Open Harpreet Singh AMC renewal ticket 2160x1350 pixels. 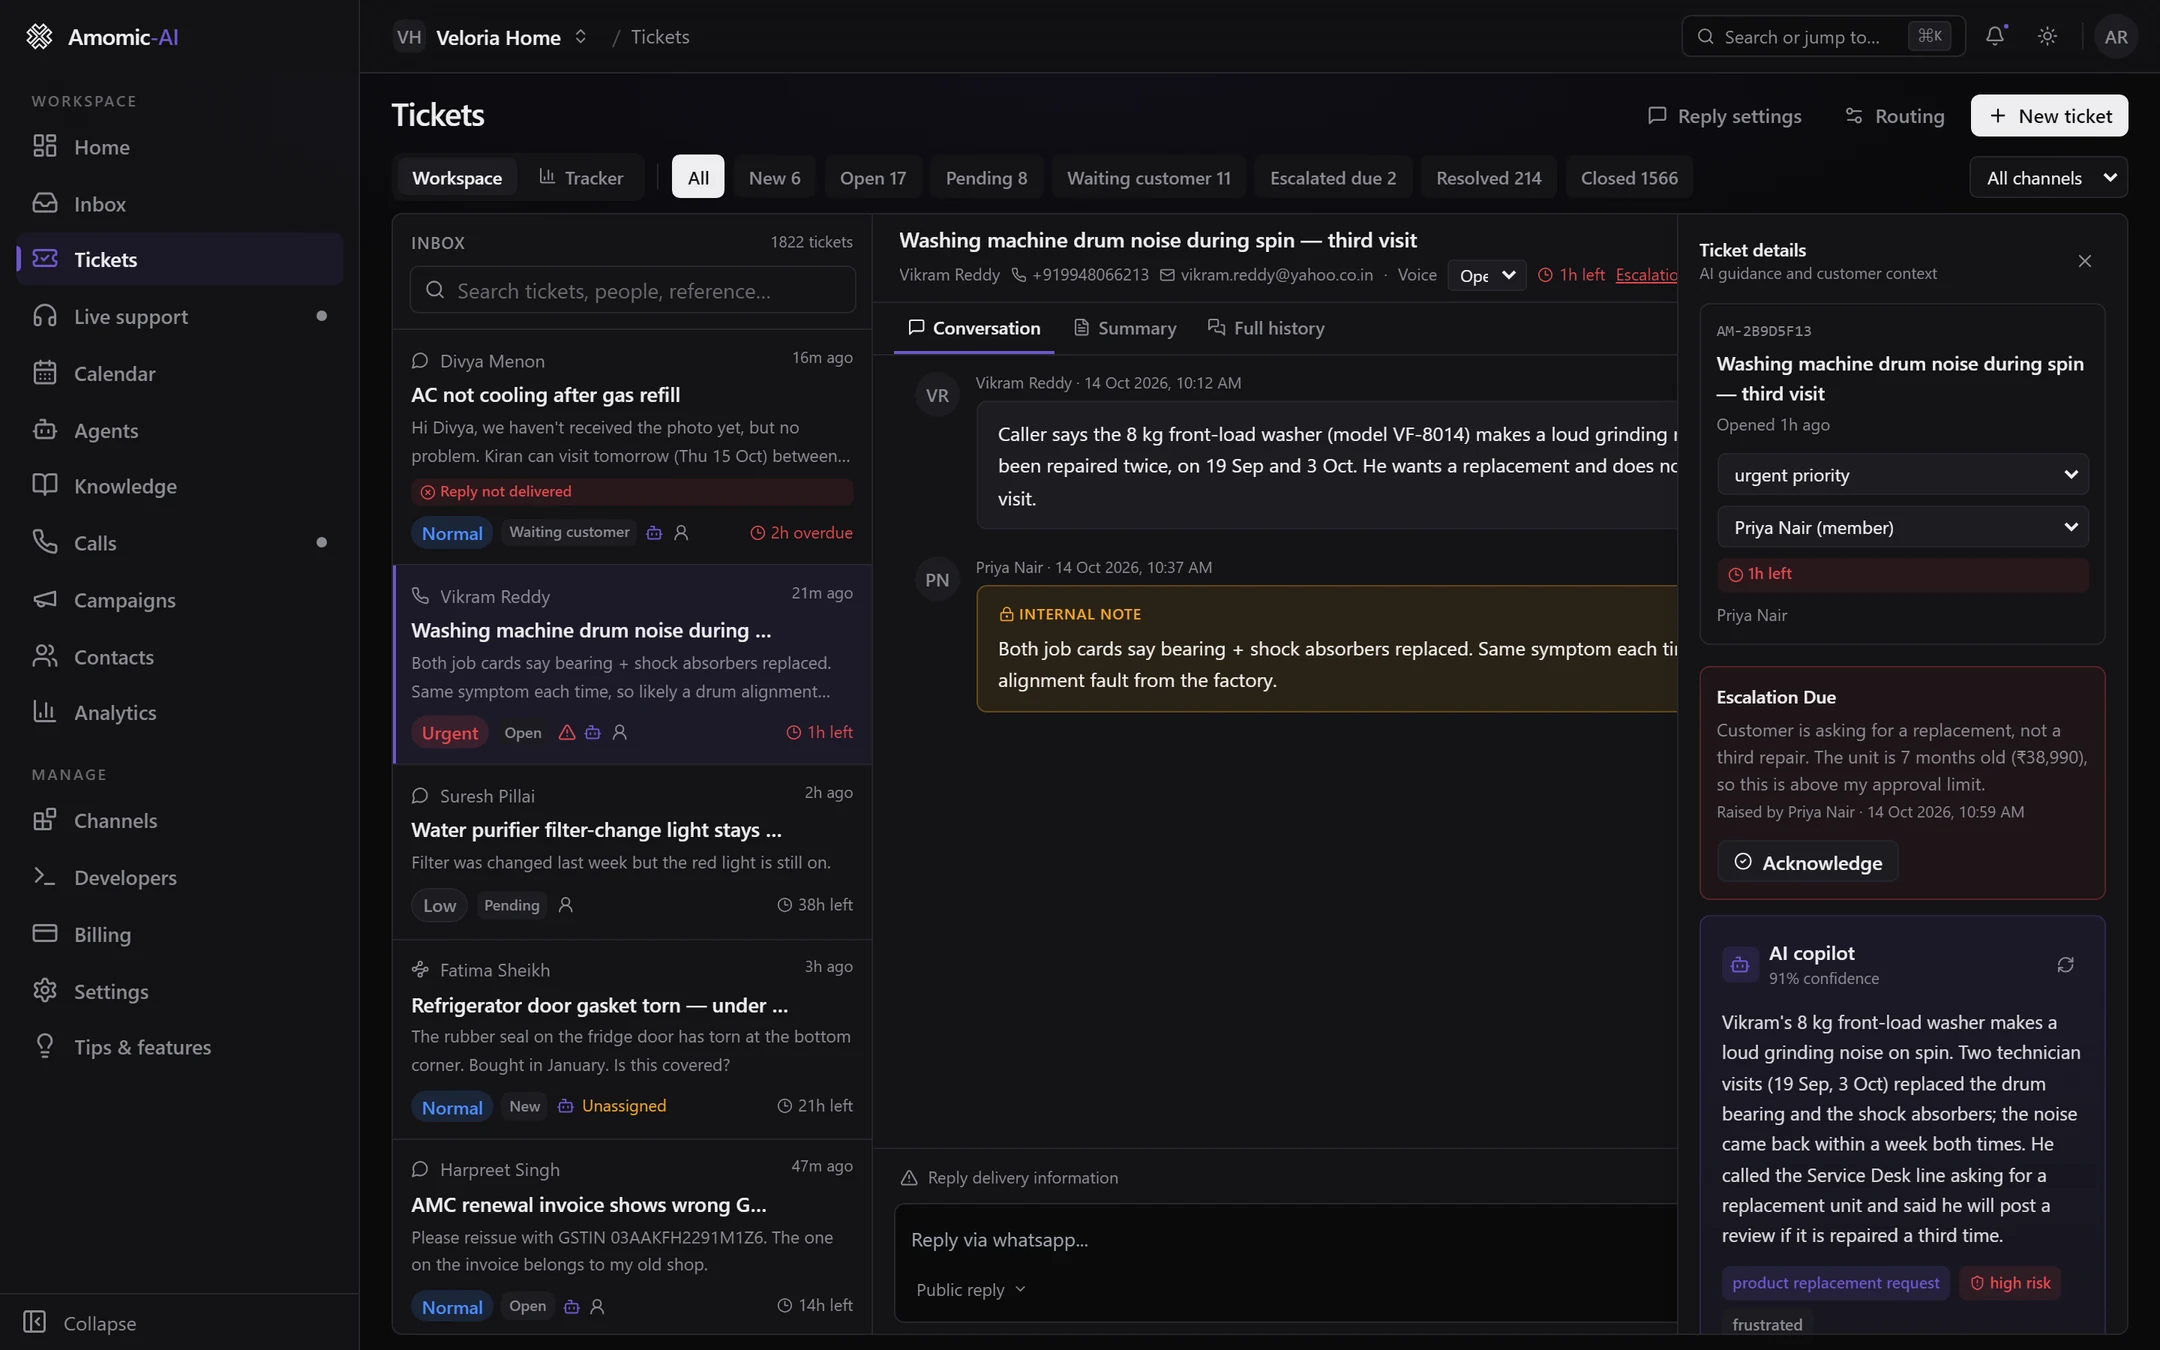(632, 1237)
